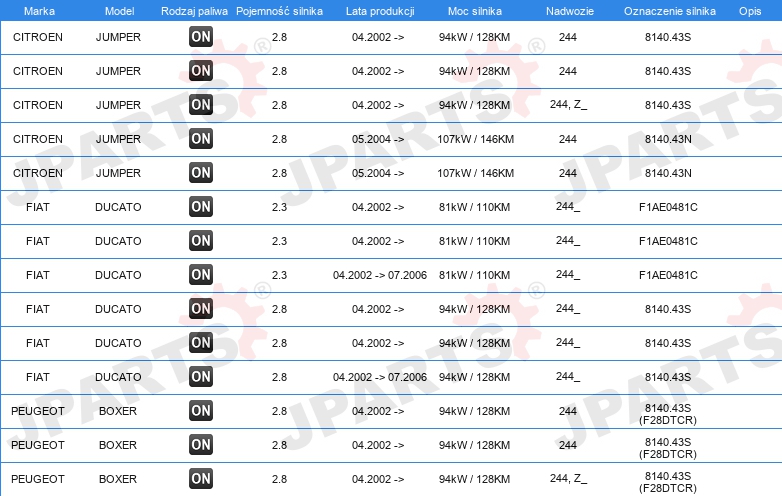Click the Opis column header
The width and height of the screenshot is (782, 496).
point(750,11)
